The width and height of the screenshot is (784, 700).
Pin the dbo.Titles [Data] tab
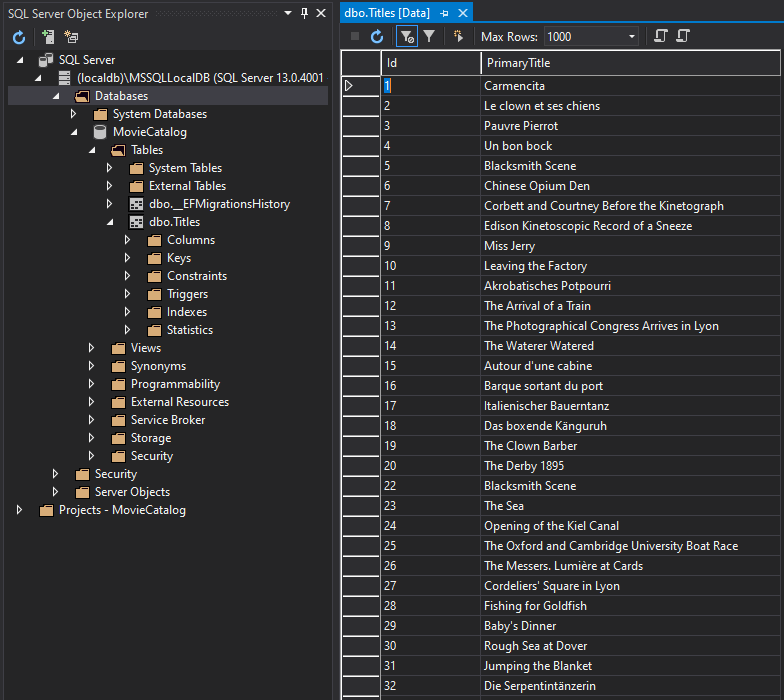tap(444, 13)
